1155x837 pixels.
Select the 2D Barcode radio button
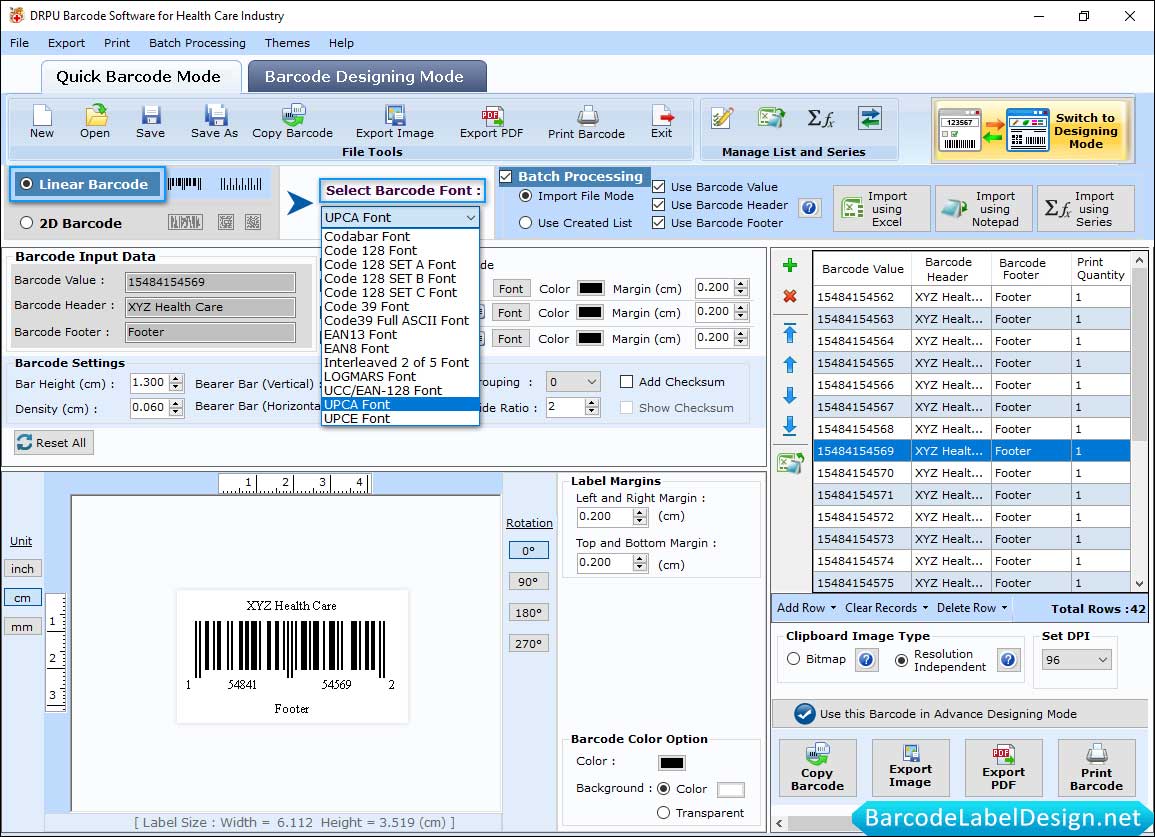tap(27, 223)
